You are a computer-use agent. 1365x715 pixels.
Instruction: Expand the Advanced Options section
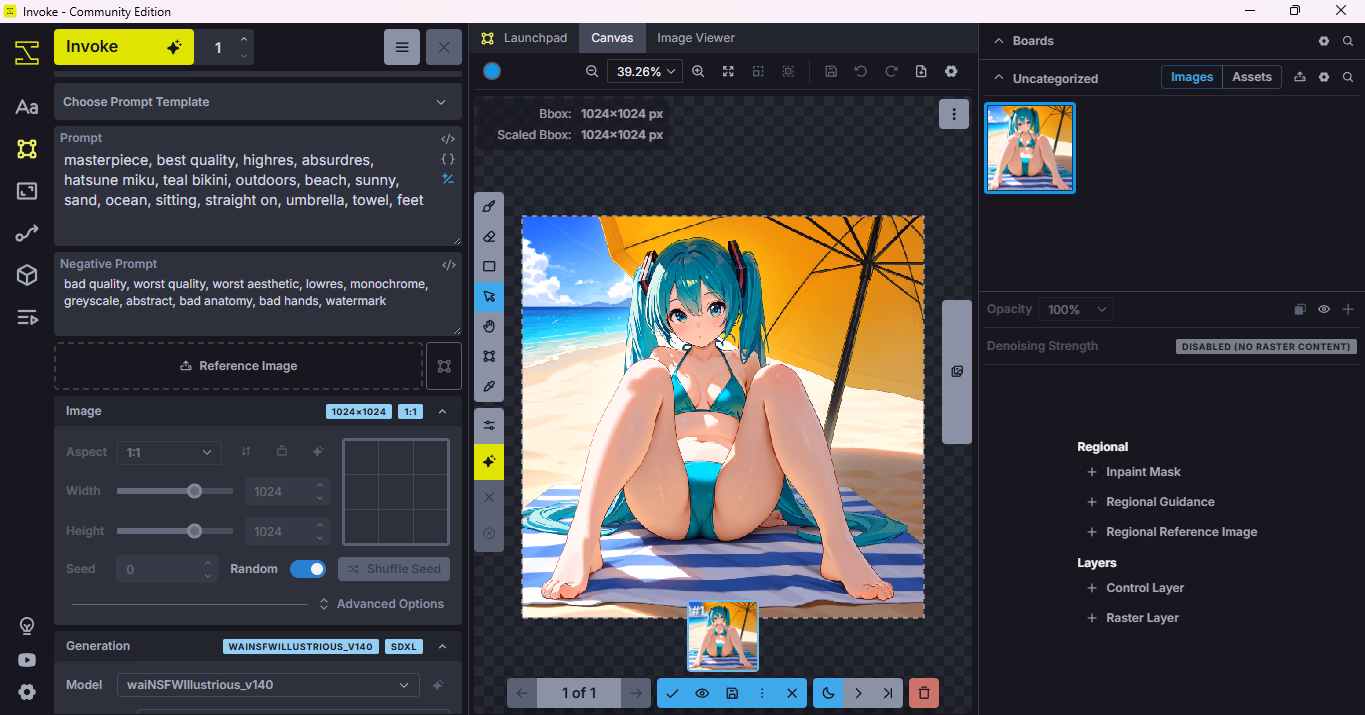click(x=381, y=604)
